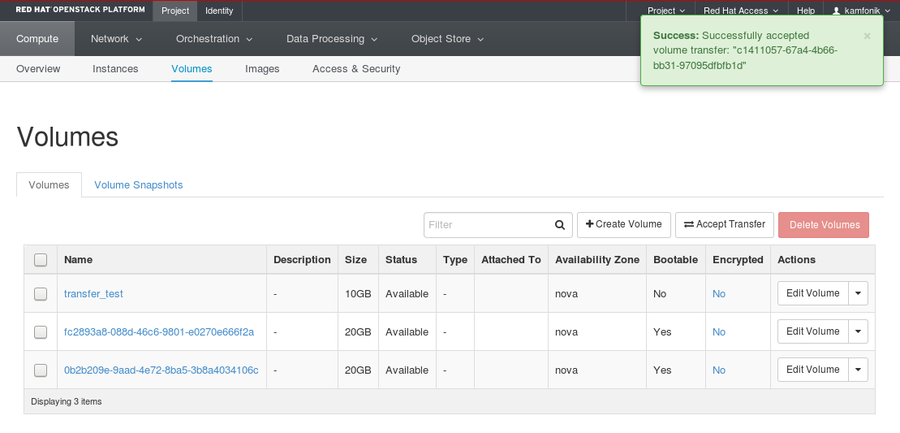This screenshot has height=433, width=900.
Task: Click Encrypted 'No' link for 0b2b209e volume
Action: coord(719,370)
